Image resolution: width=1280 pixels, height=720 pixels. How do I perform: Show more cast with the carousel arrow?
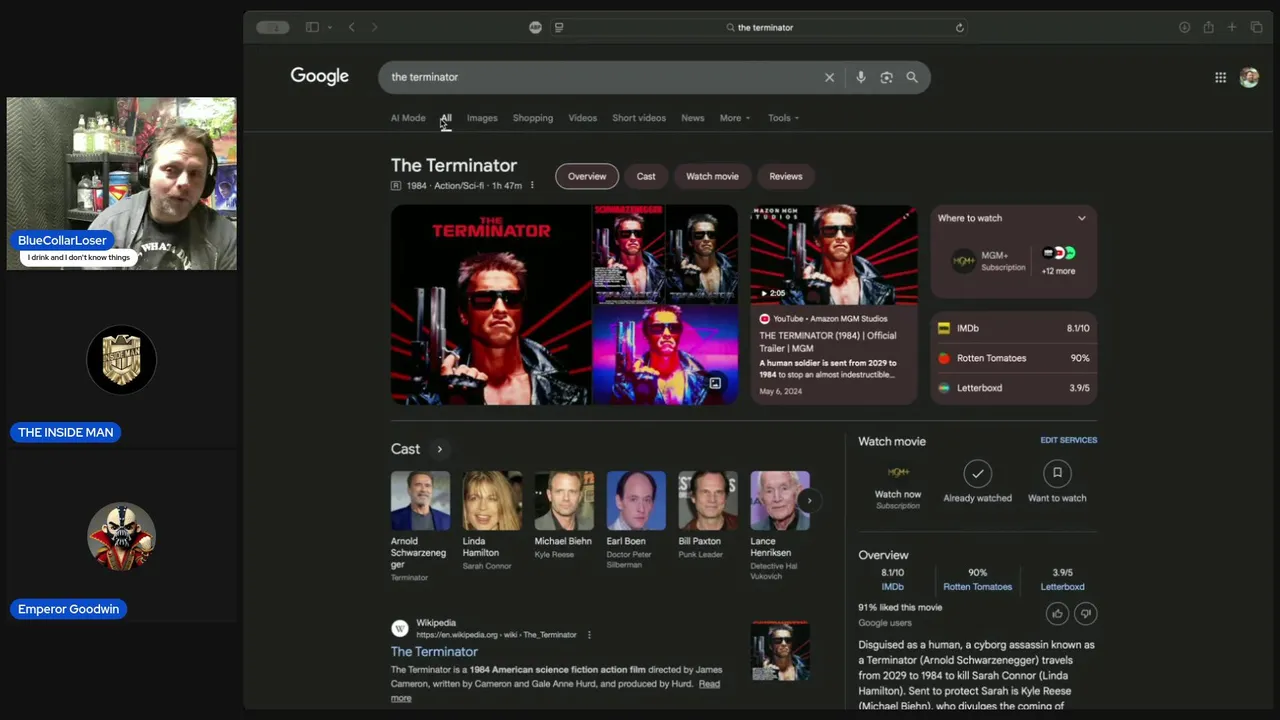tap(809, 500)
